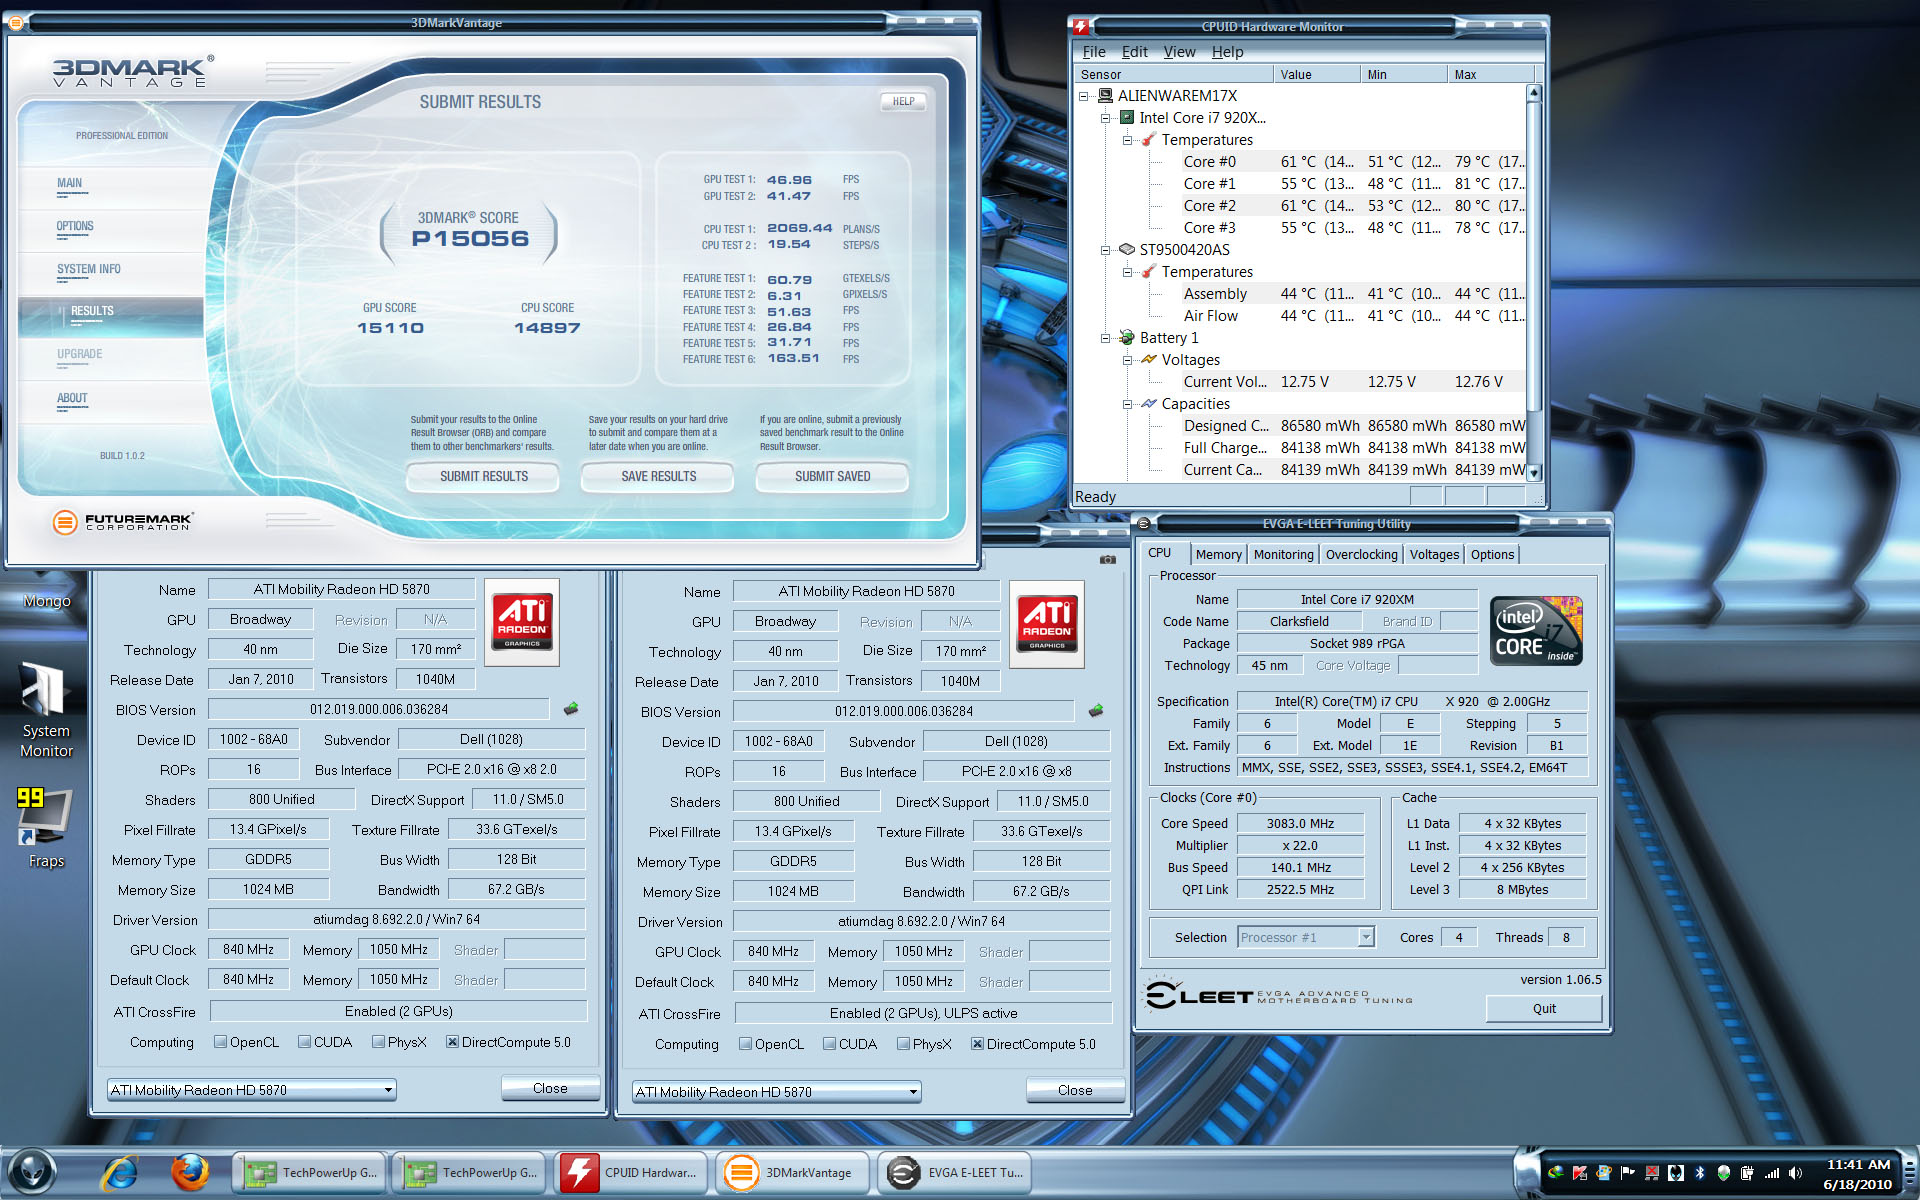The image size is (1920, 1200).
Task: Click the Quit button in E-LEET
Action: click(1543, 1008)
